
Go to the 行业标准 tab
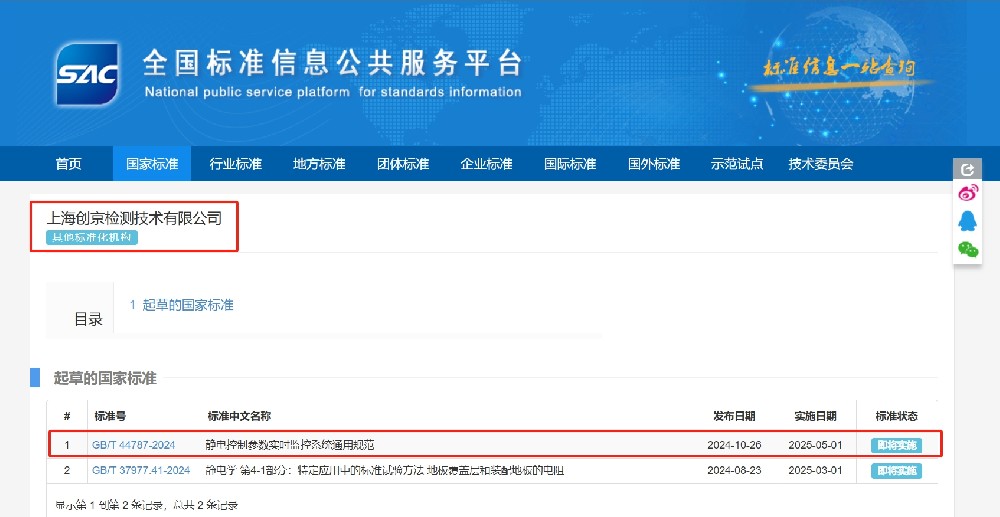[235, 164]
